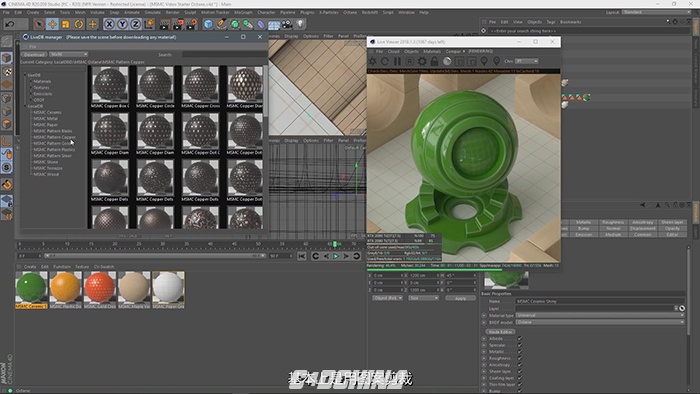Viewport: 700px width, 394px height.
Task: Select the Rotate tool
Action: tap(79, 24)
